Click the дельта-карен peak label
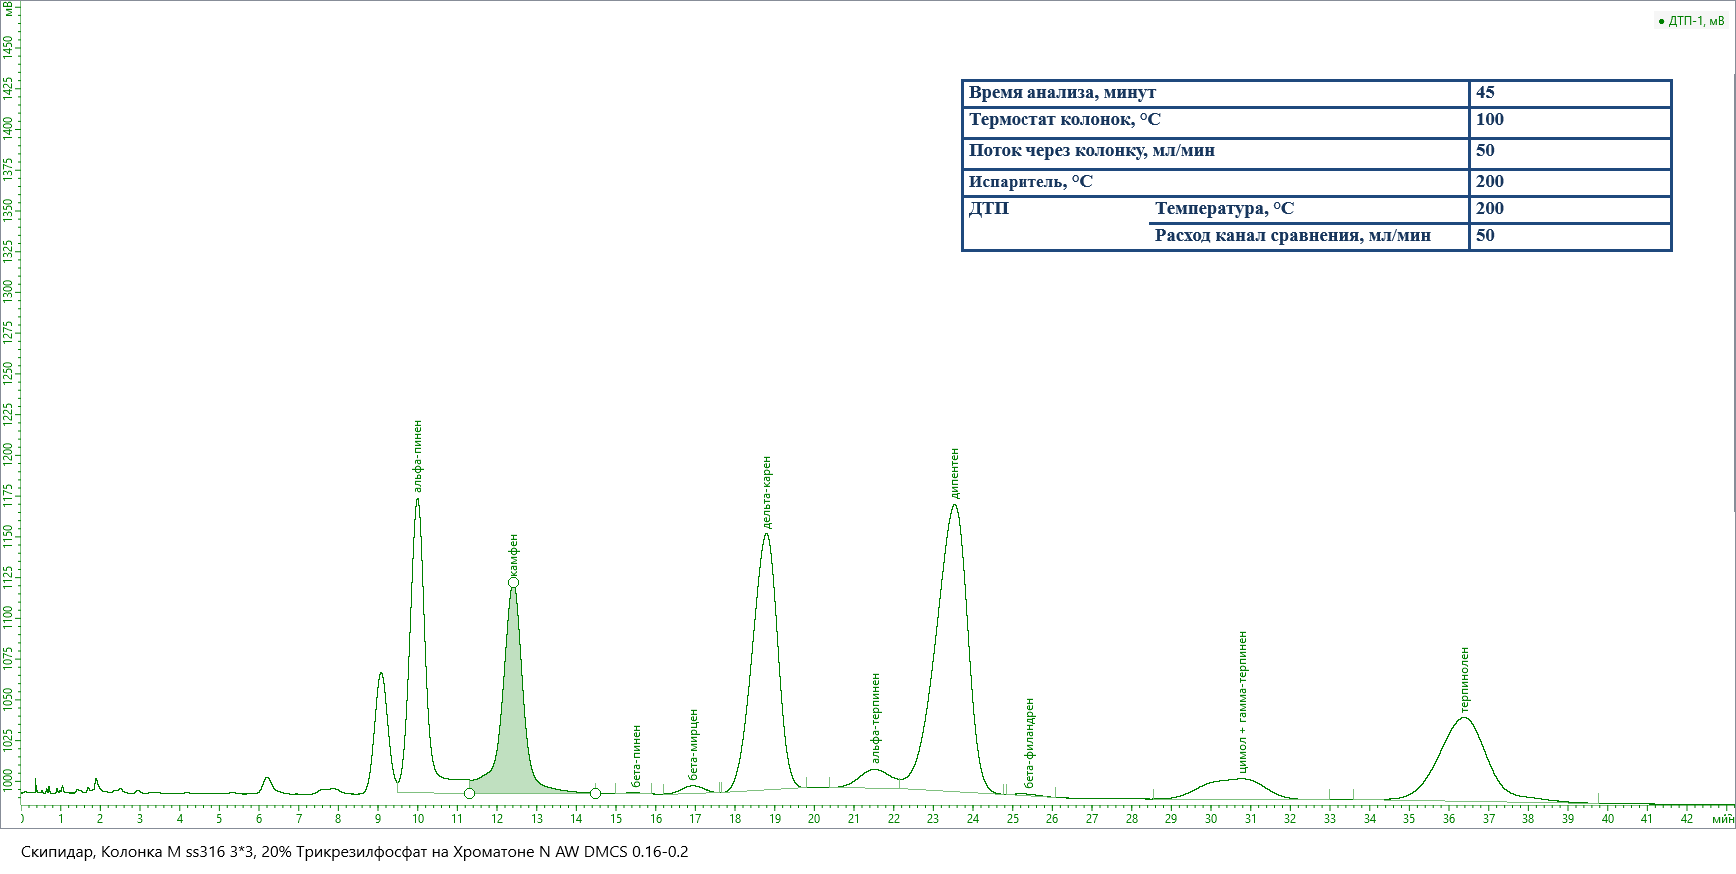The image size is (1736, 874). (x=767, y=492)
